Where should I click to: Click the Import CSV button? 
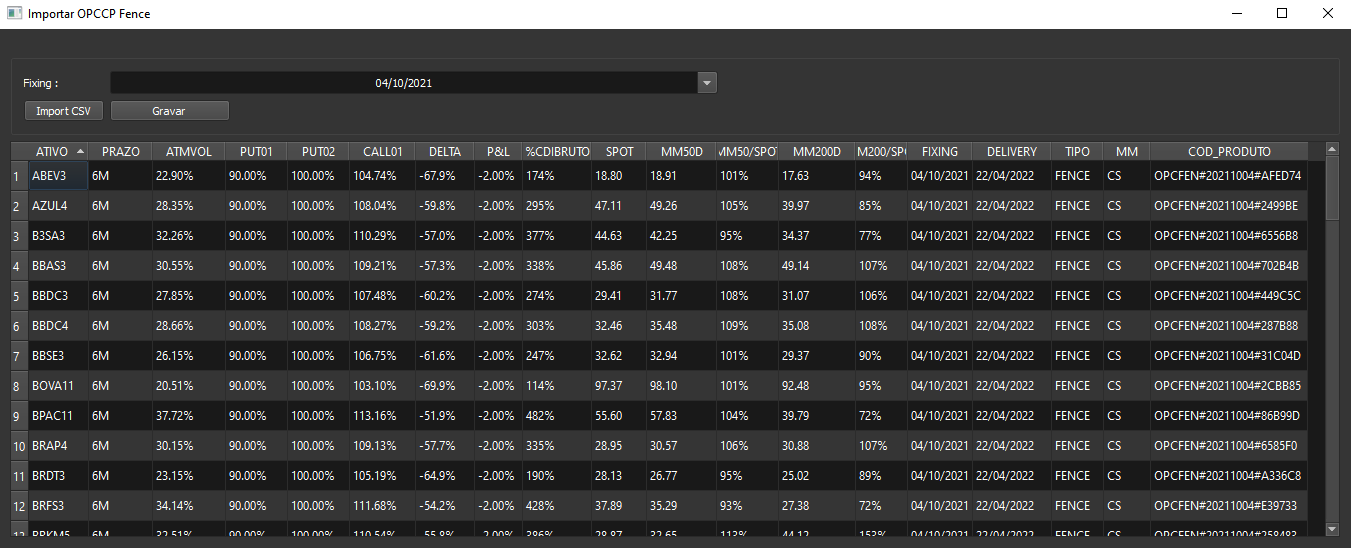(x=64, y=111)
